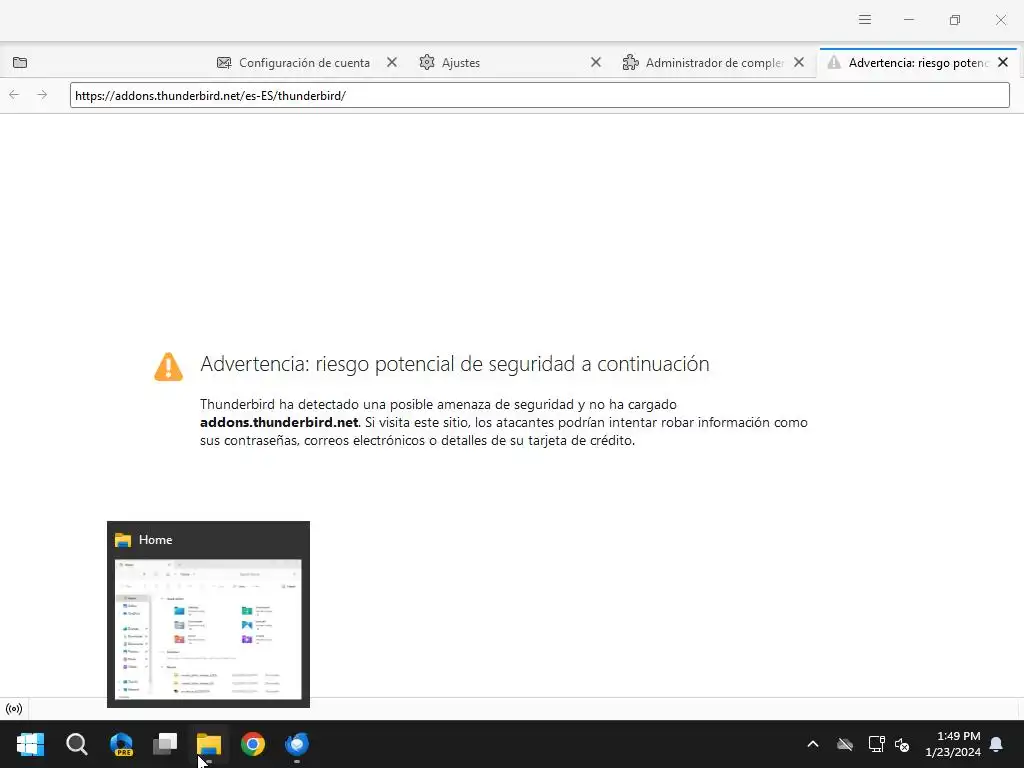This screenshot has width=1024, height=768.
Task: Click the bold addons.thunderbird.net text
Action: (279, 423)
